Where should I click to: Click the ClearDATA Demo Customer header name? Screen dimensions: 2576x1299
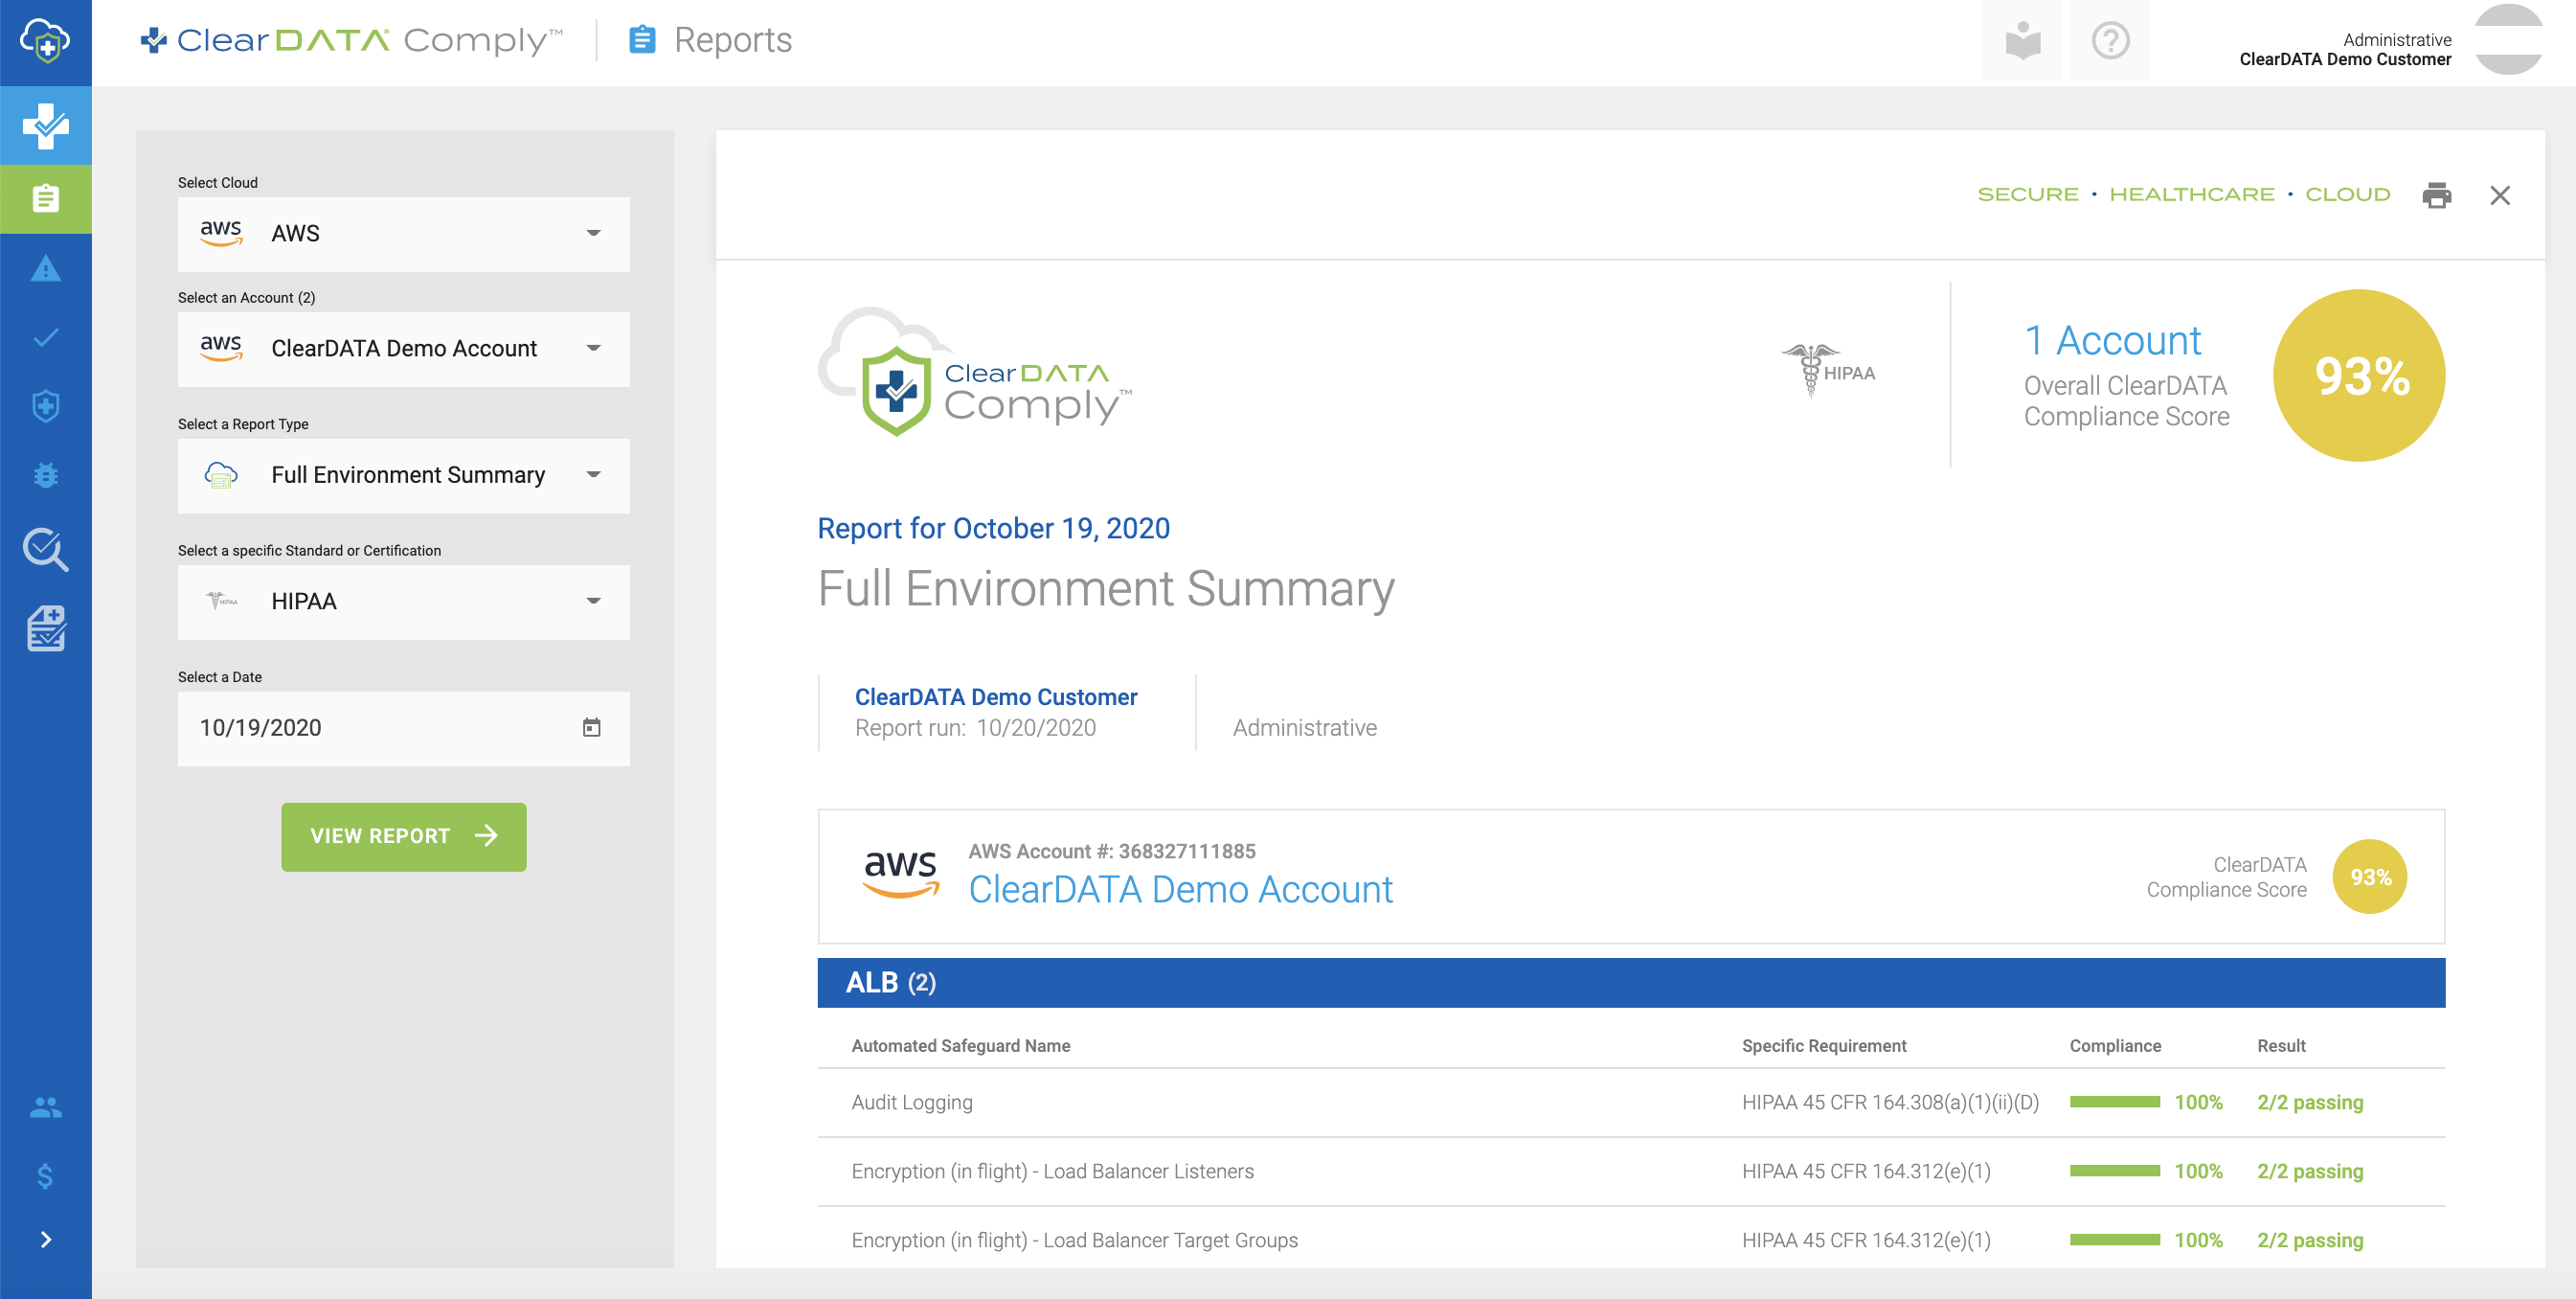(x=2344, y=60)
